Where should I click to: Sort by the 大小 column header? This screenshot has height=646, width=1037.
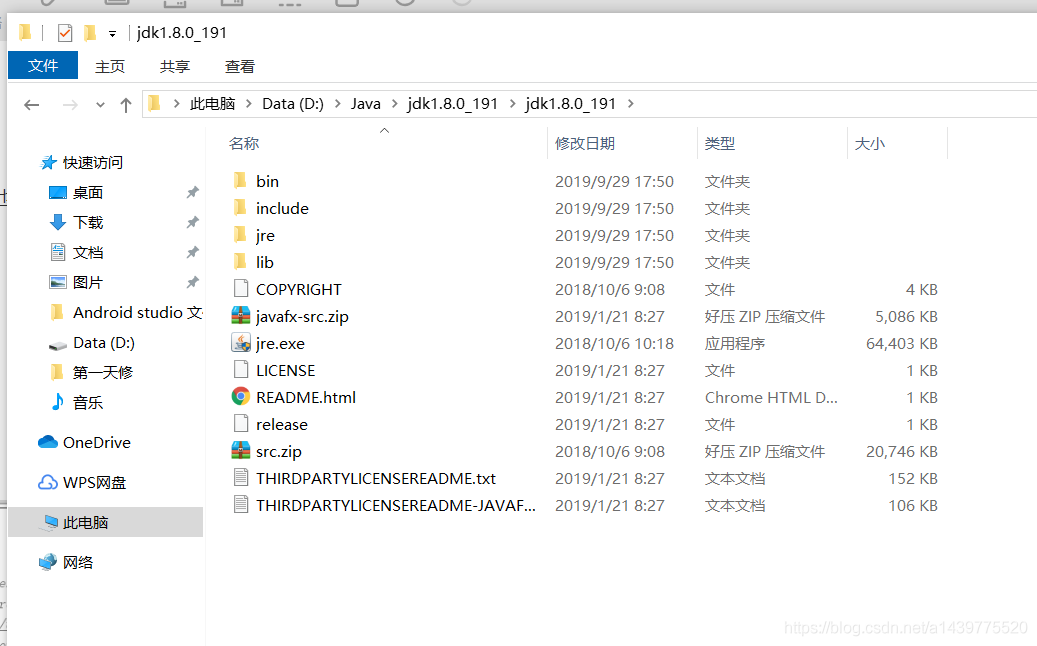[870, 143]
